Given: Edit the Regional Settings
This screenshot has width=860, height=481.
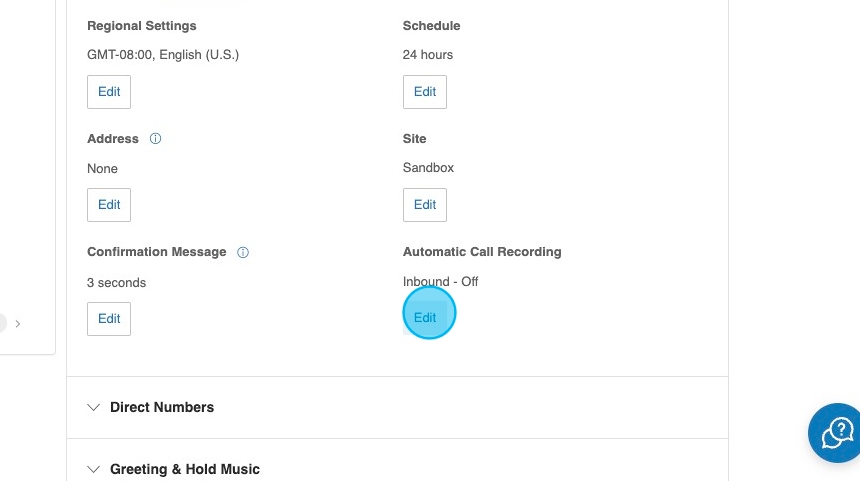Looking at the screenshot, I should 109,92.
